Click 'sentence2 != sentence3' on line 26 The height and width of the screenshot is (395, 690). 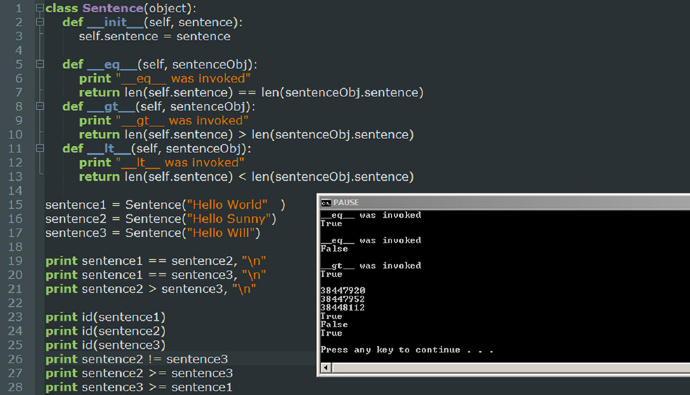coord(155,359)
